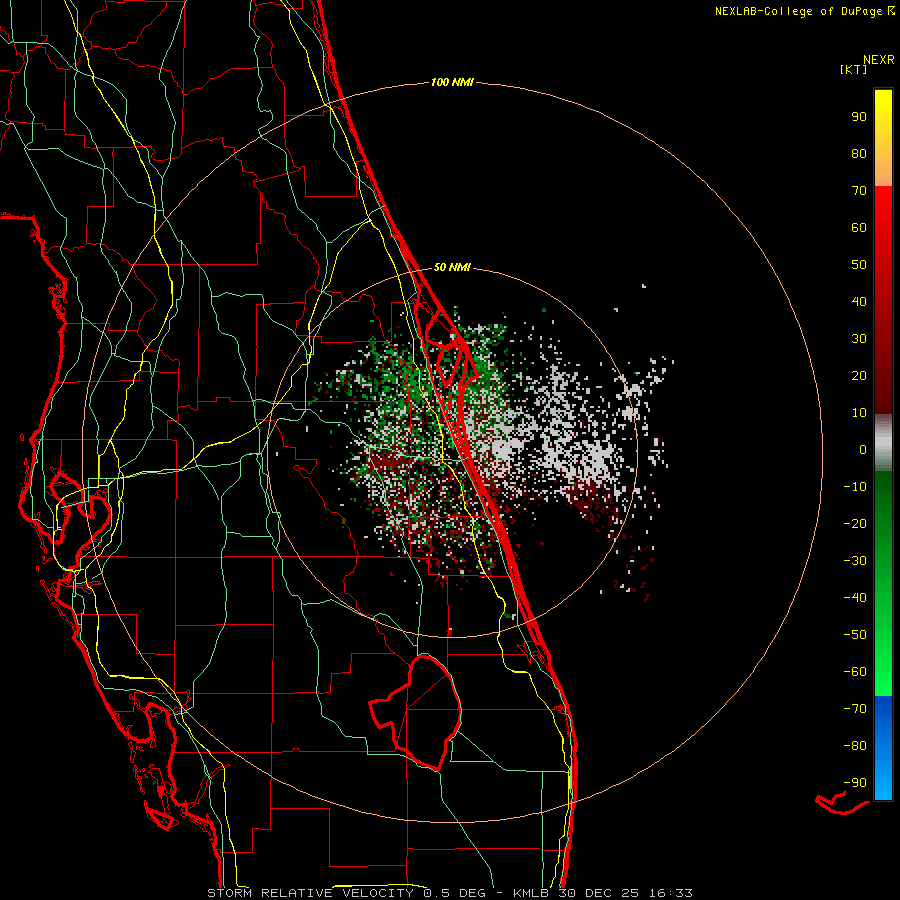
Task: Click the [KT] units label
Action: pos(854,69)
